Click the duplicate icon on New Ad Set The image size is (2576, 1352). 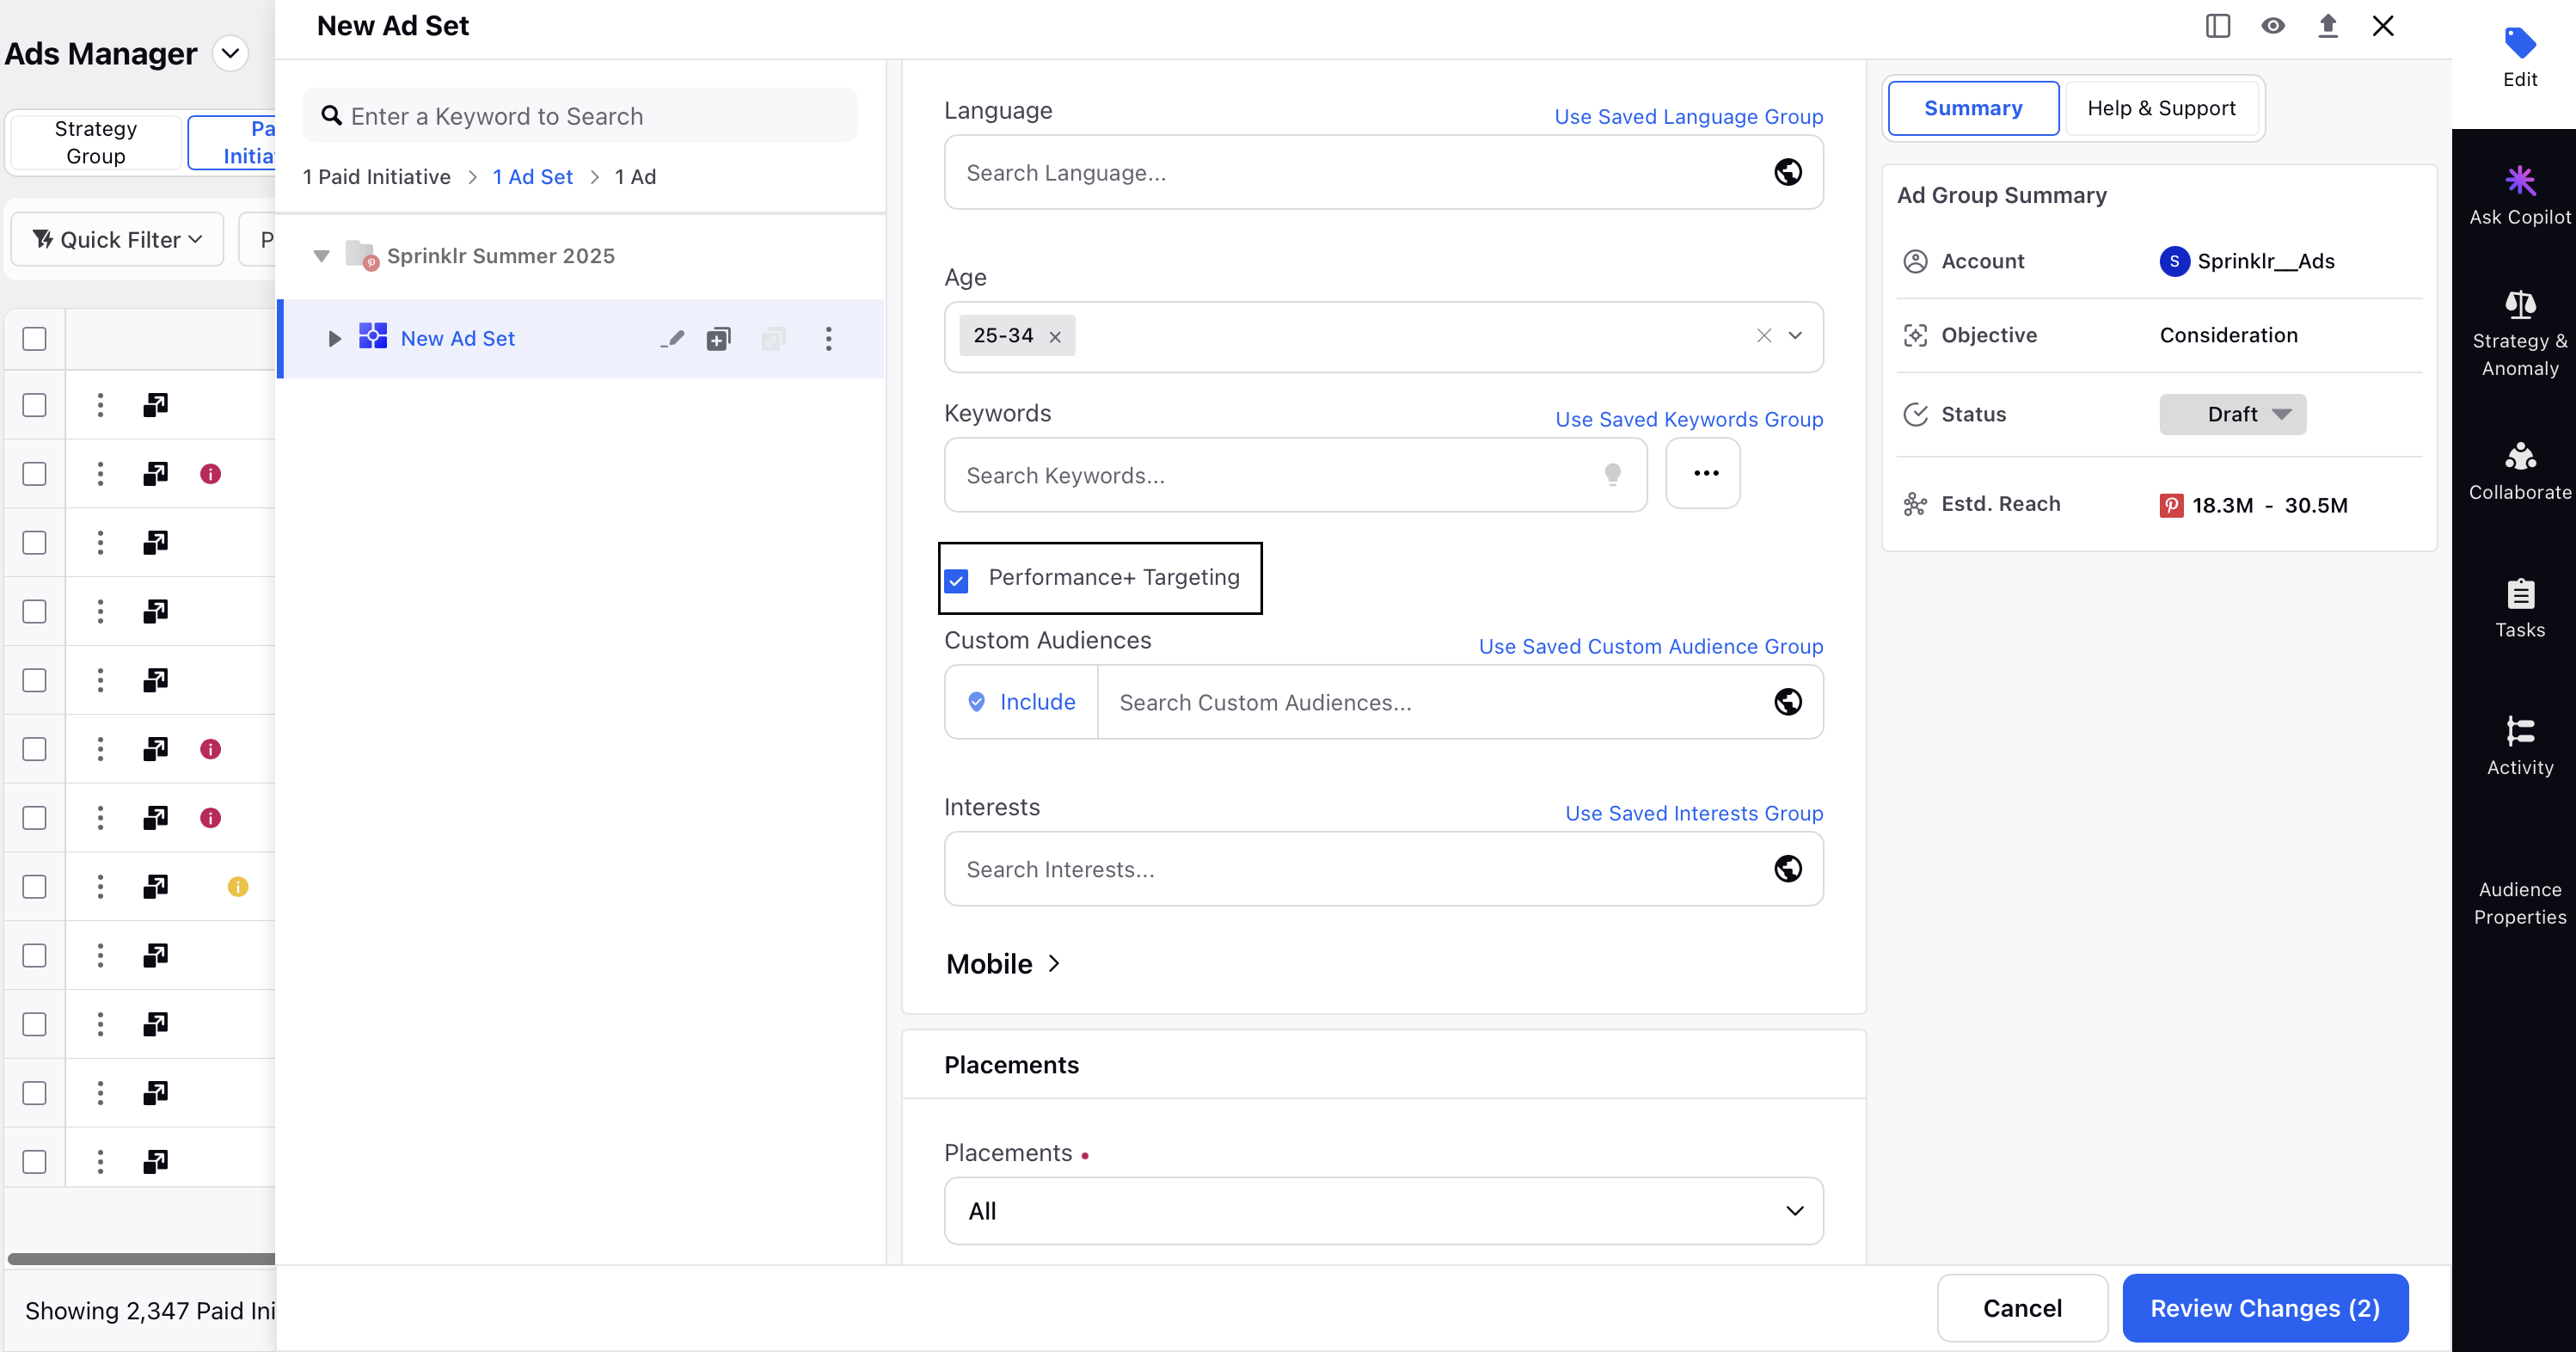[x=718, y=339]
